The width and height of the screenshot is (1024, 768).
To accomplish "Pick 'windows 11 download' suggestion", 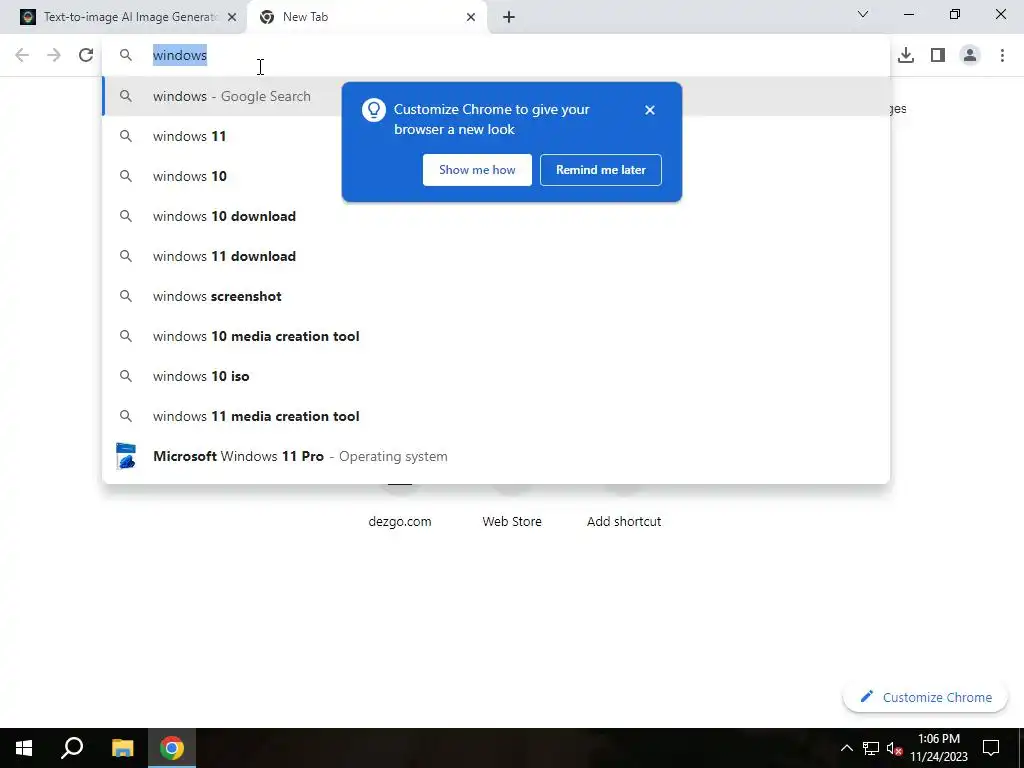I will (x=496, y=256).
